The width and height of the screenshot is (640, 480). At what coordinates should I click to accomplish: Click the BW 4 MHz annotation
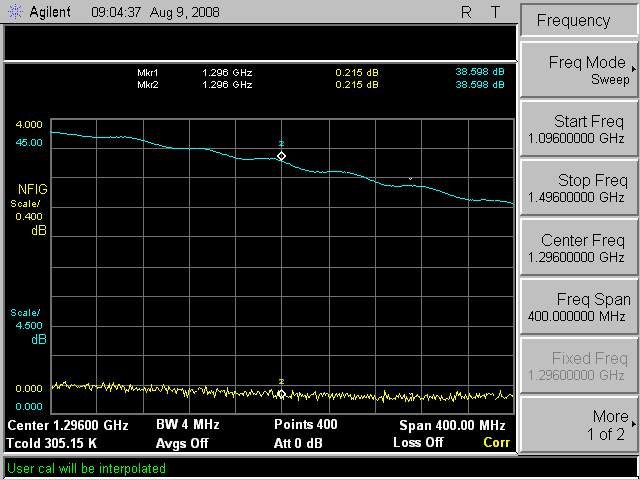(x=188, y=424)
